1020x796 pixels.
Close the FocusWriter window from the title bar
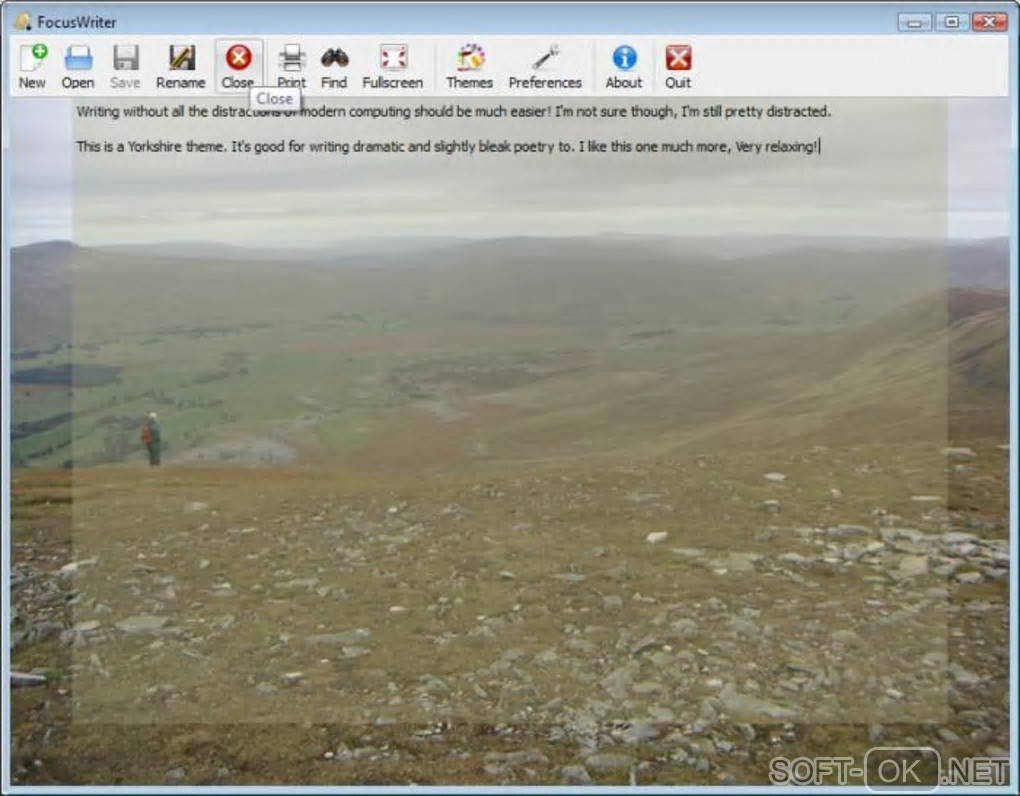[x=989, y=22]
